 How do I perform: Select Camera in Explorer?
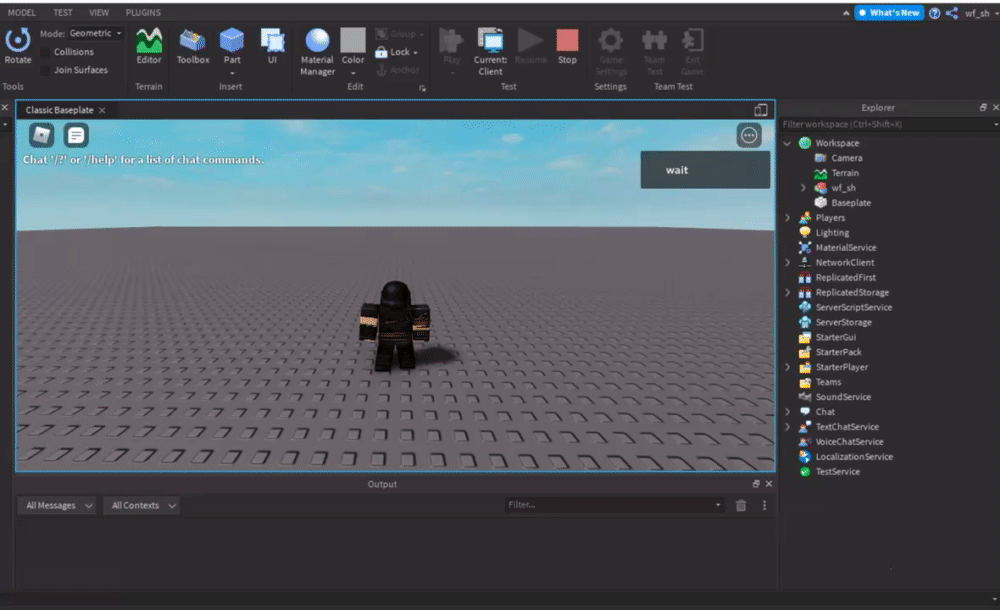click(846, 158)
